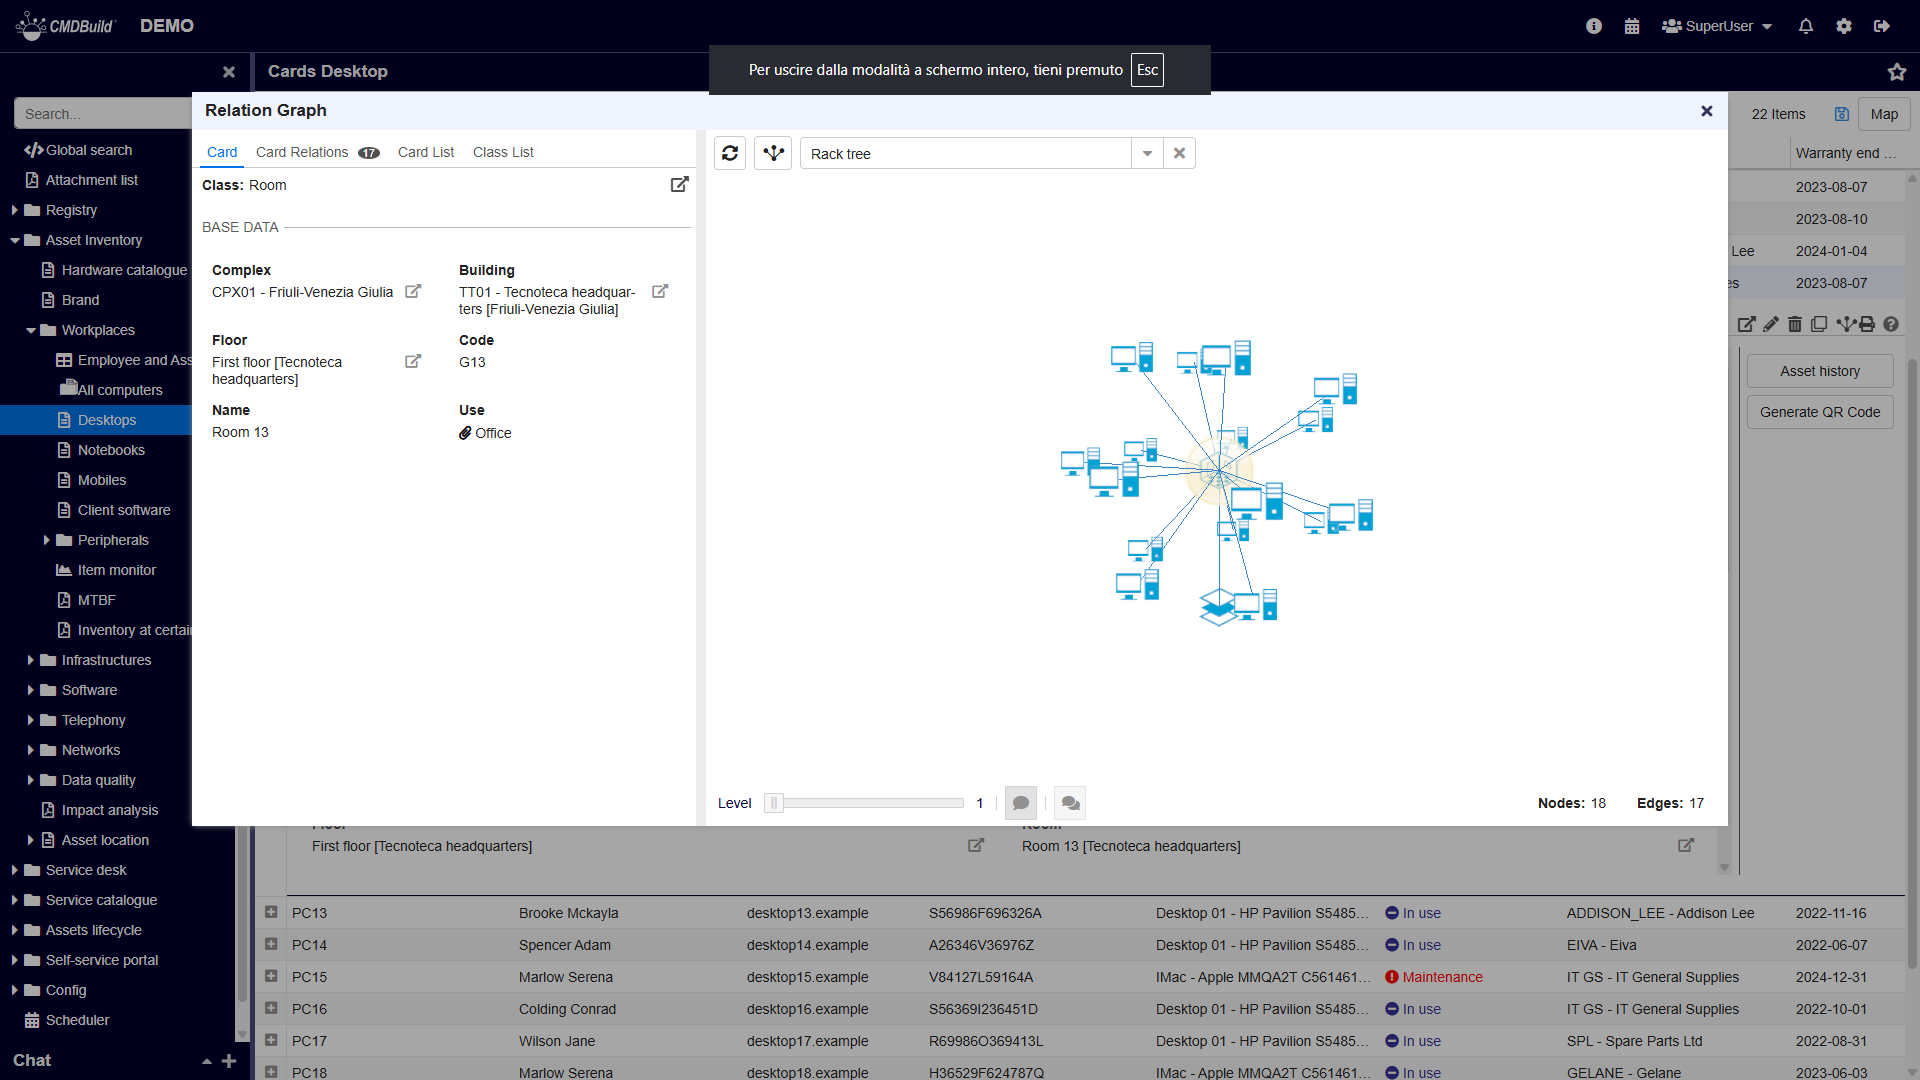
Task: Open SuperUser account menu
Action: coord(1717,26)
